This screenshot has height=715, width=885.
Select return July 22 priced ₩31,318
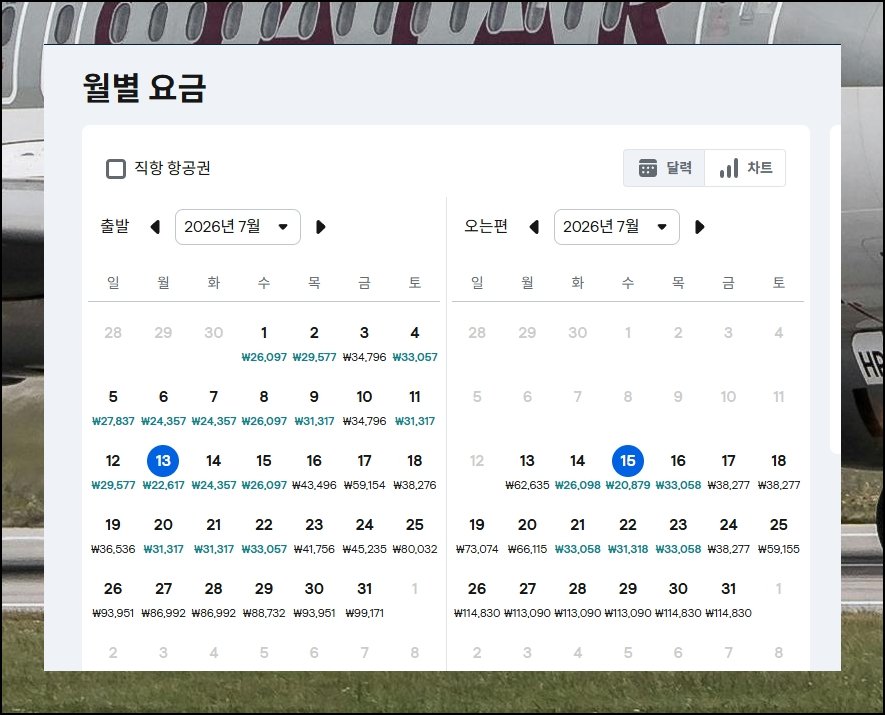628,535
